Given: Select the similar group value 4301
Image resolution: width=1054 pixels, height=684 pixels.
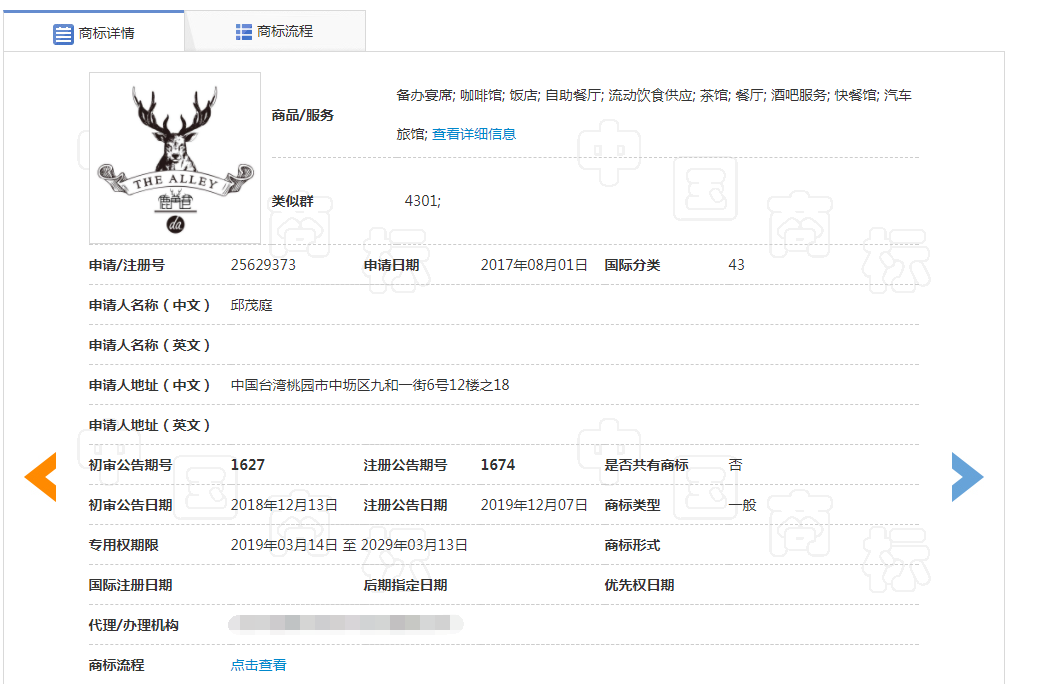Looking at the screenshot, I should click(x=422, y=201).
